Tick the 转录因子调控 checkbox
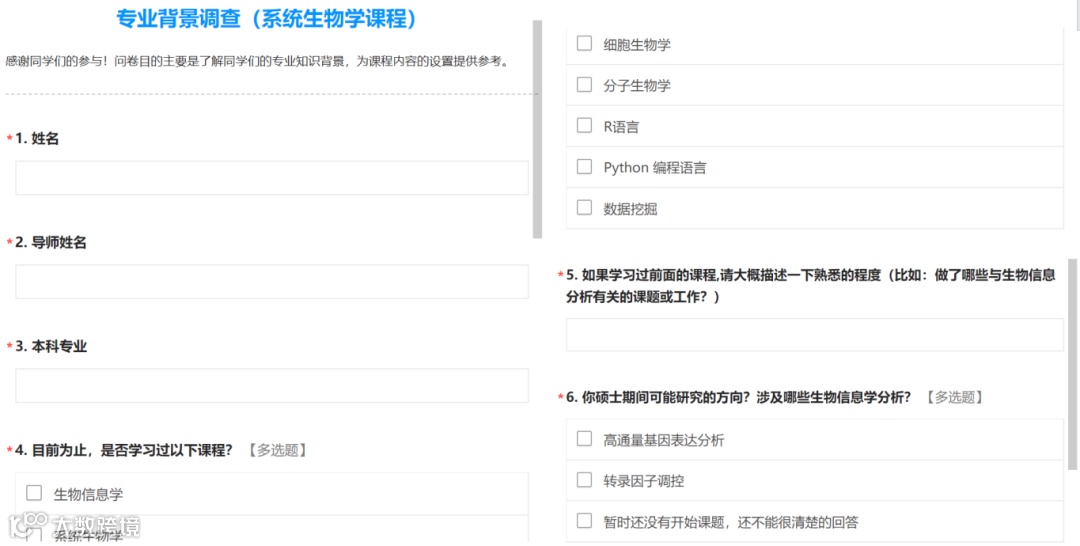The width and height of the screenshot is (1080, 546). [x=584, y=481]
